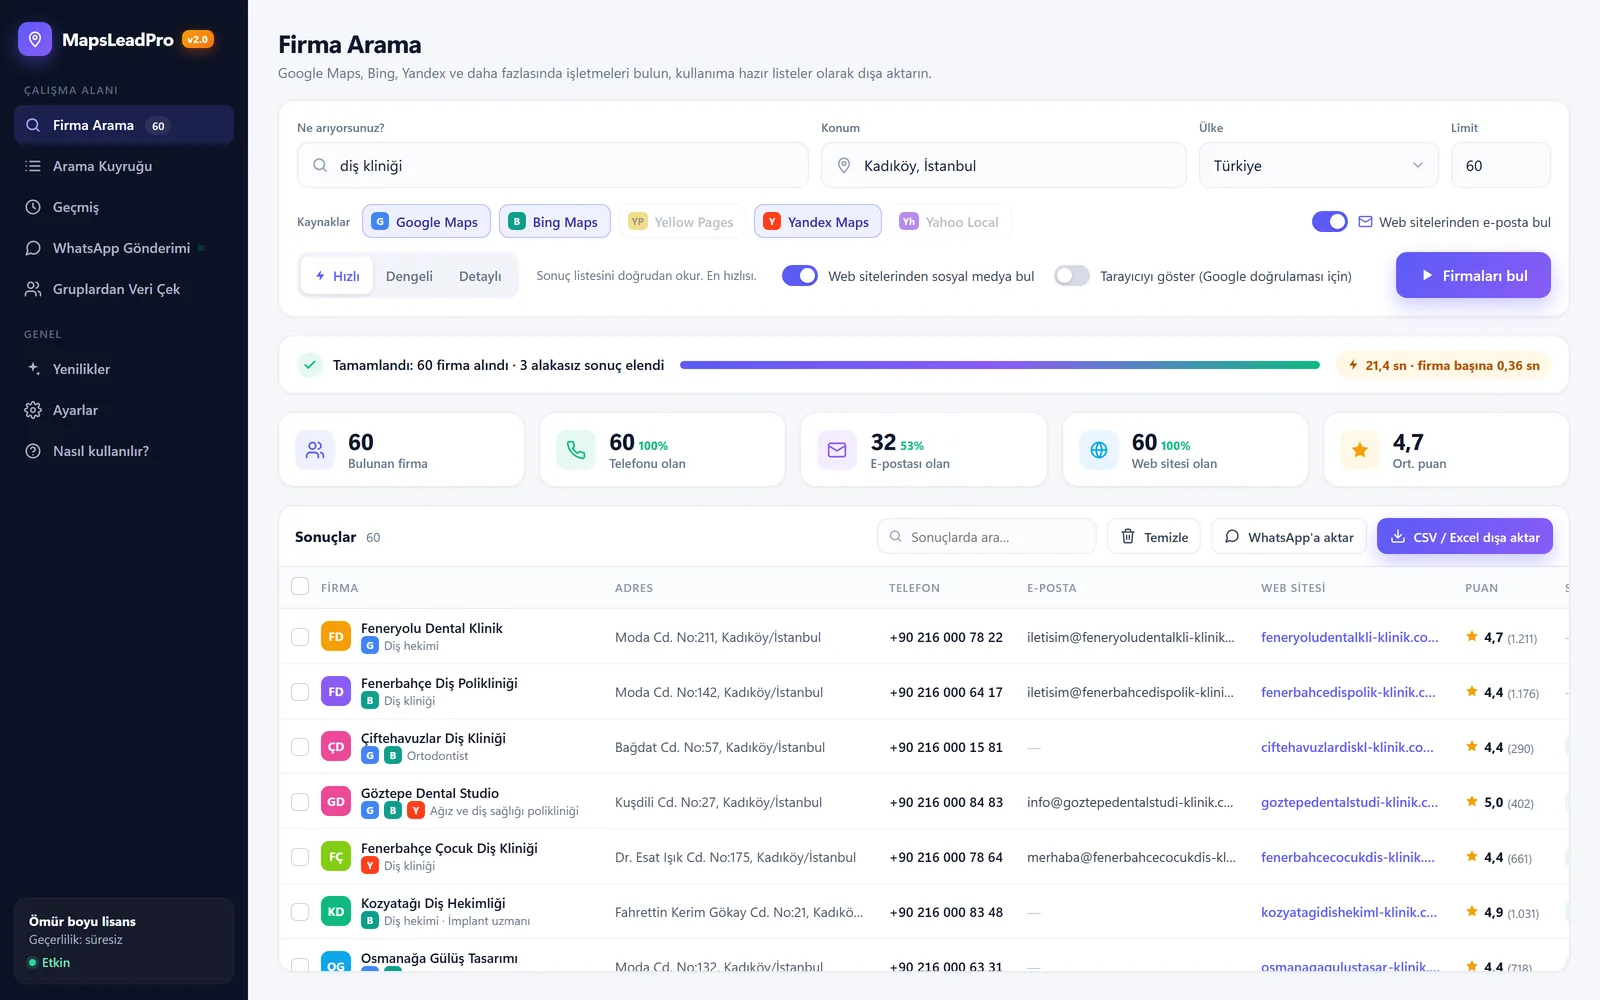Click the purple envelope icon in E-postası olan card
The width and height of the screenshot is (1600, 1000).
coord(837,450)
